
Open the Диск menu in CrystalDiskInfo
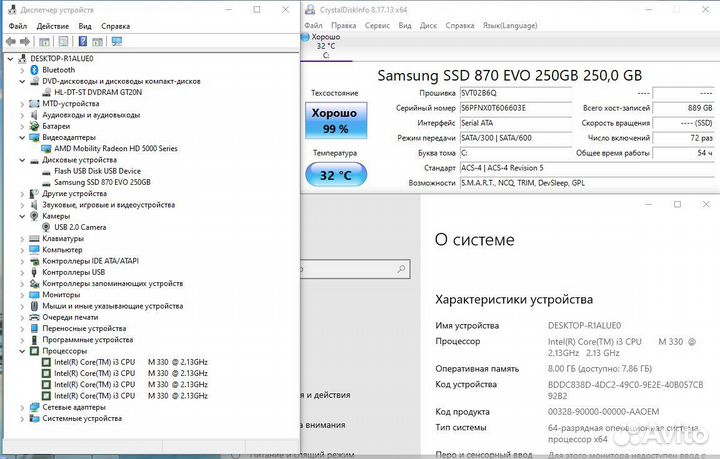click(x=428, y=25)
